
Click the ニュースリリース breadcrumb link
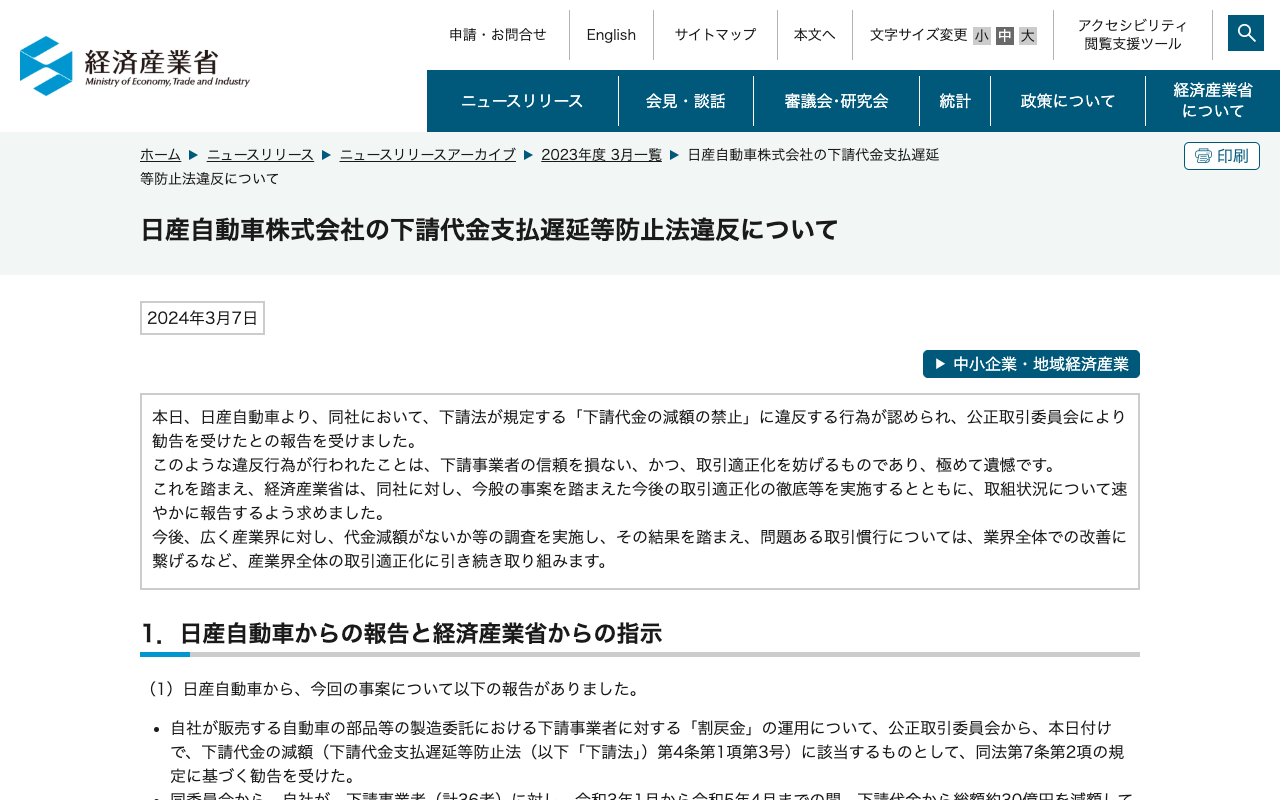click(260, 155)
